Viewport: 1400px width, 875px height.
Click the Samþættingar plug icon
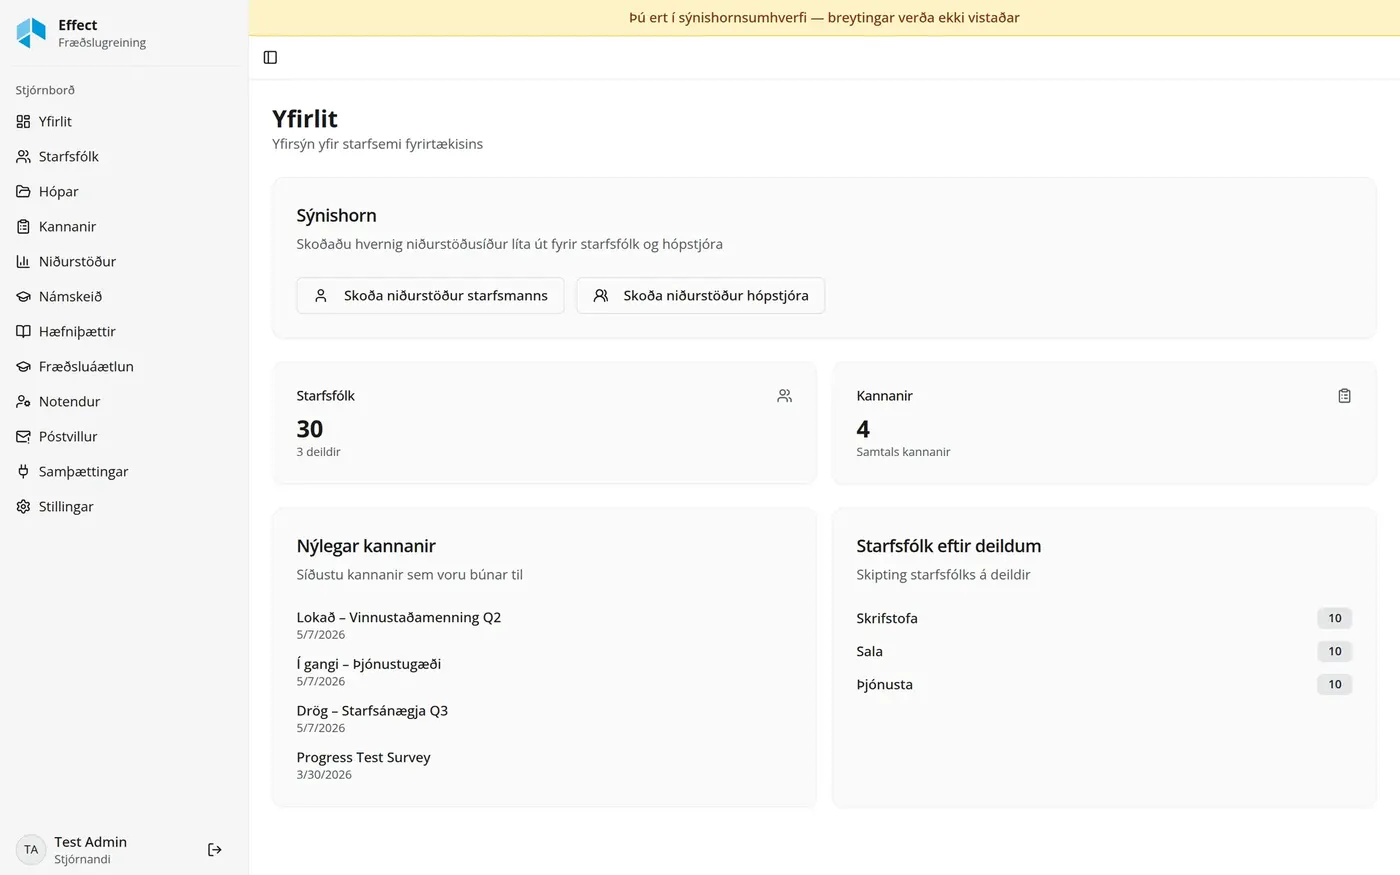tap(23, 471)
